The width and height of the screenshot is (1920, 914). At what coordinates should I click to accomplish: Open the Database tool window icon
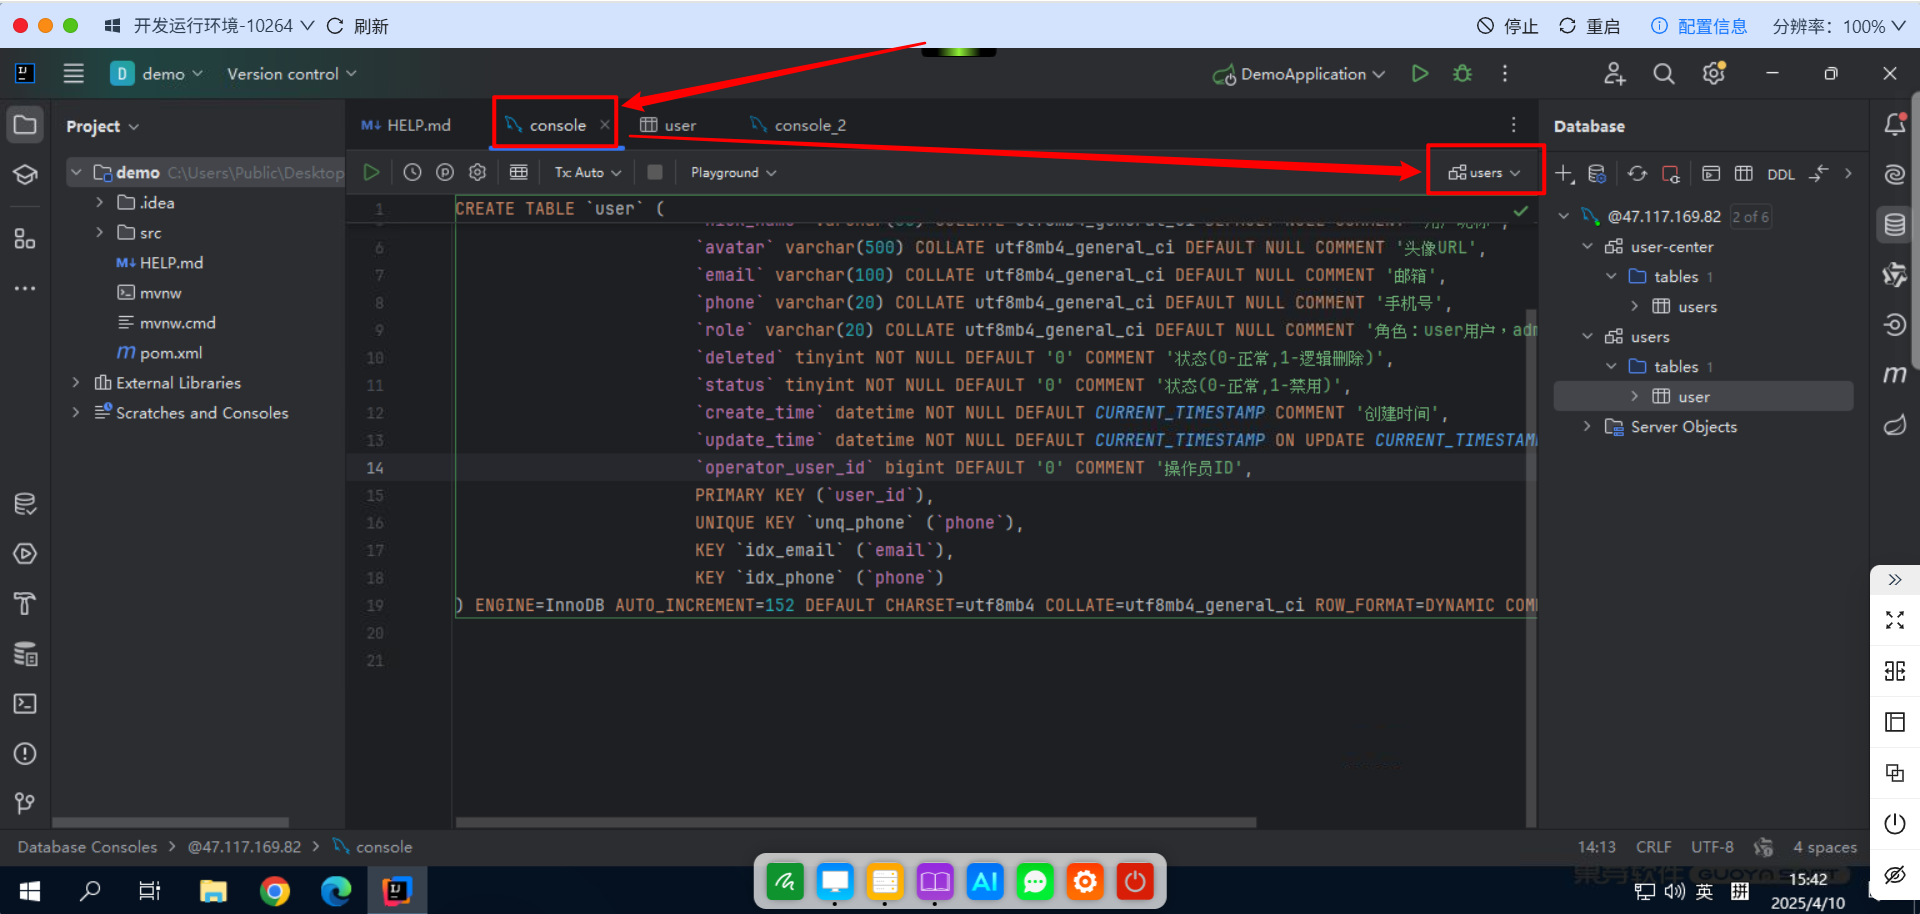click(1895, 224)
